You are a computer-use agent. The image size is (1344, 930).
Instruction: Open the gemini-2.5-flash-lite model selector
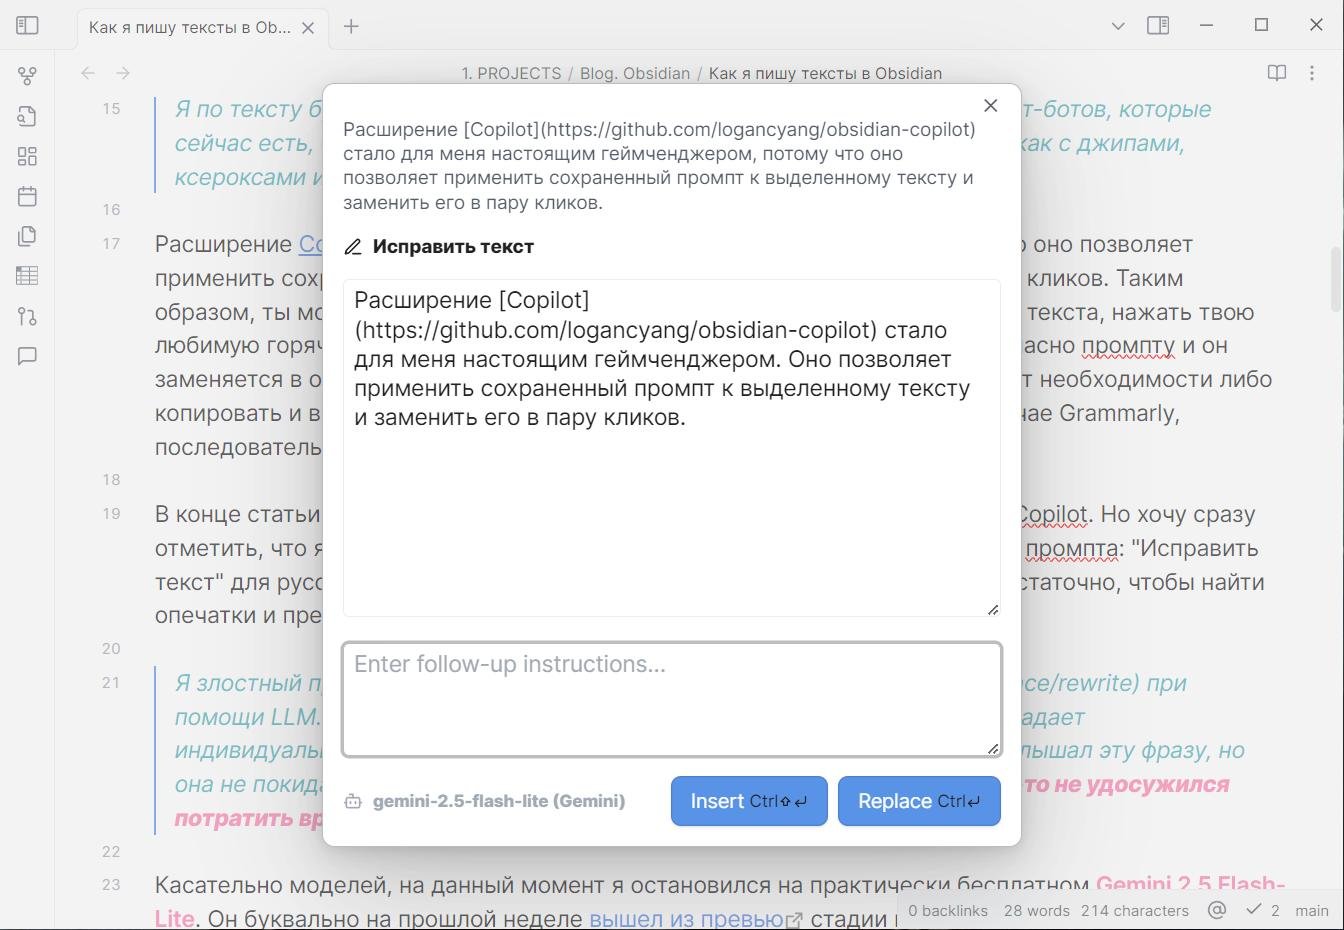[x=486, y=800]
